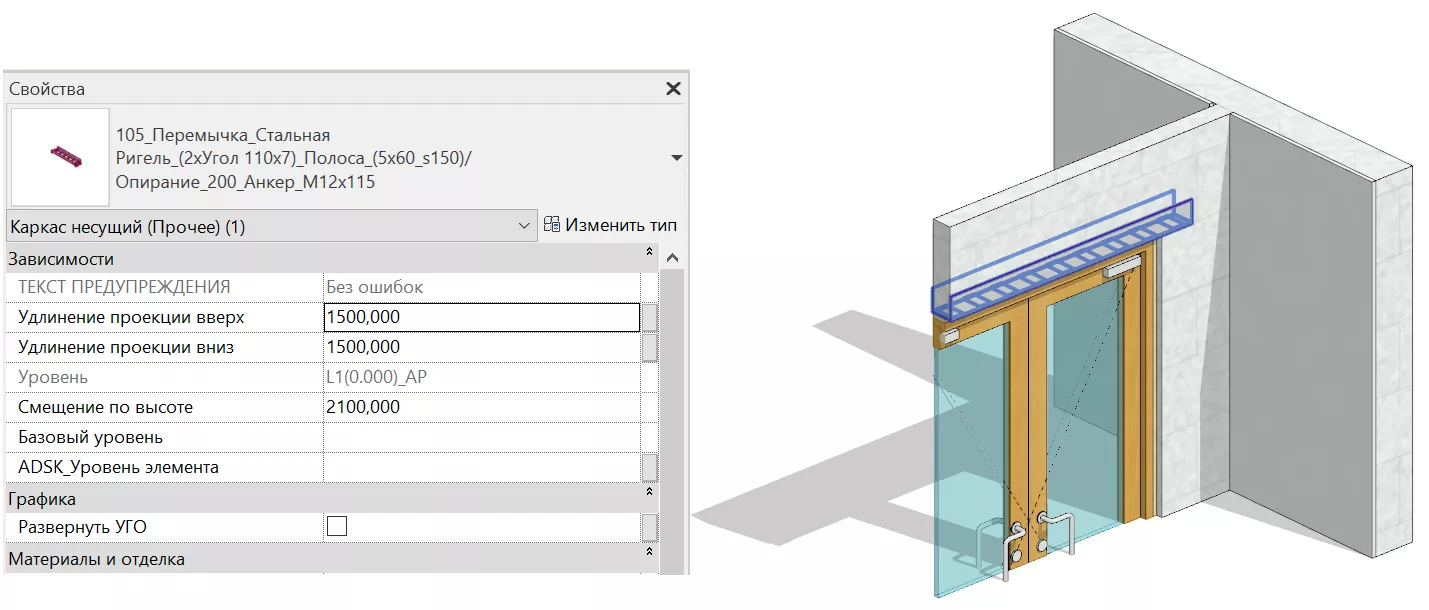This screenshot has width=1429, height=610.
Task: Open the type selector dropdown arrow
Action: pyautogui.click(x=676, y=158)
